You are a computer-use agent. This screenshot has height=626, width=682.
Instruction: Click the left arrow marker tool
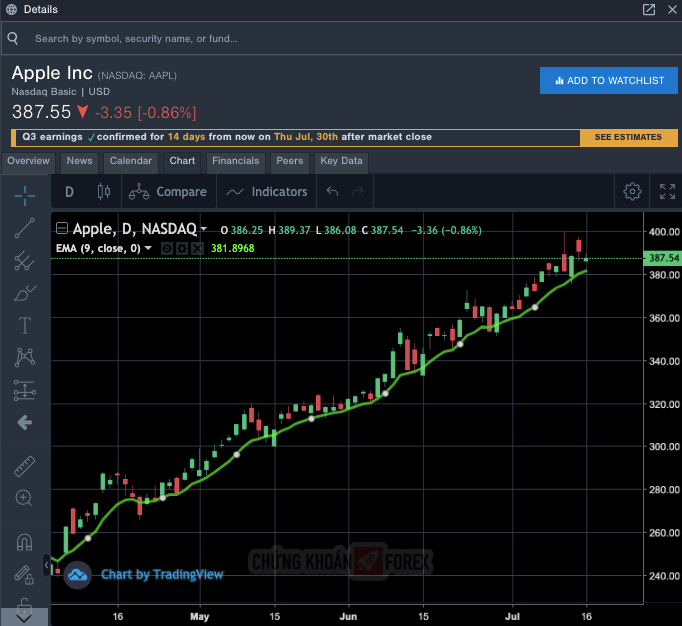tap(25, 422)
